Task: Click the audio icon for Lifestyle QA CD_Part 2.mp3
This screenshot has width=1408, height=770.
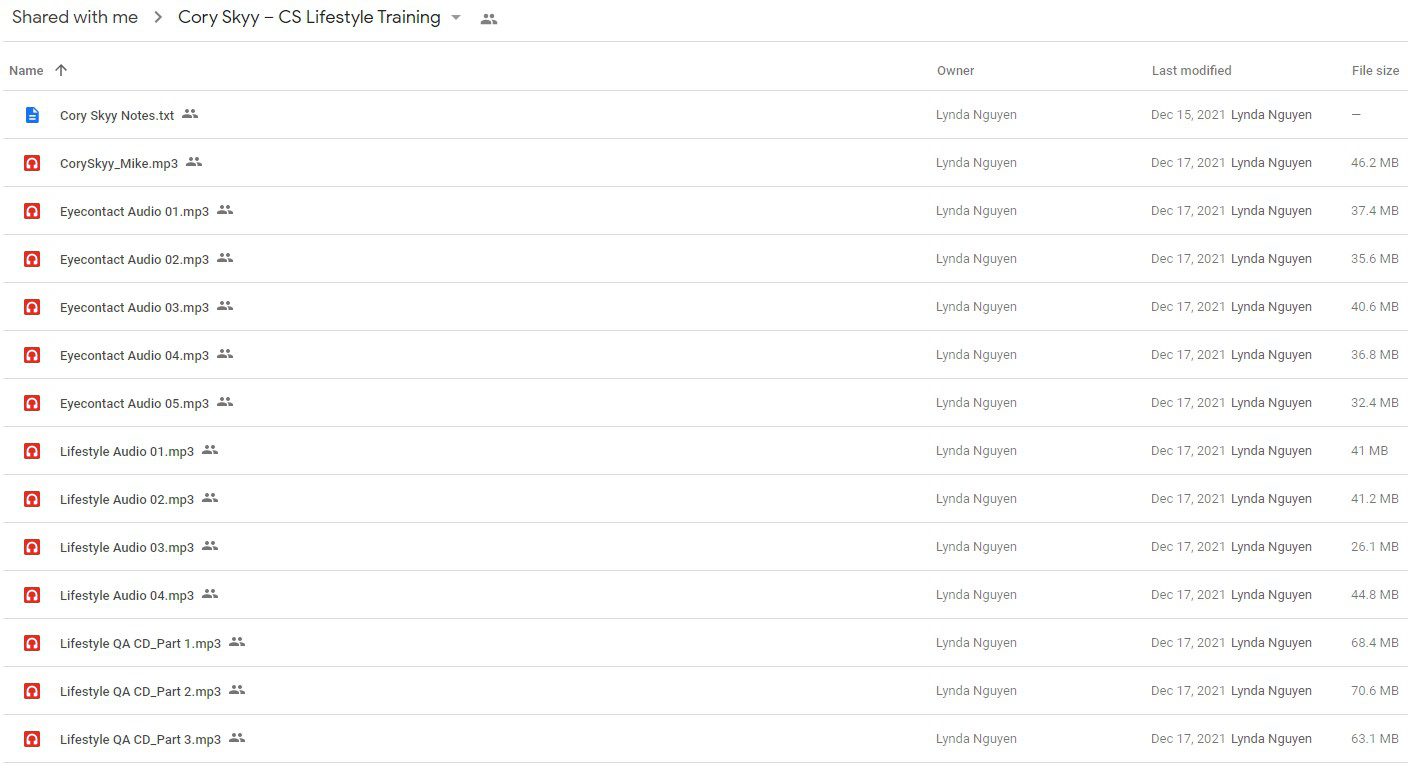Action: [x=32, y=691]
